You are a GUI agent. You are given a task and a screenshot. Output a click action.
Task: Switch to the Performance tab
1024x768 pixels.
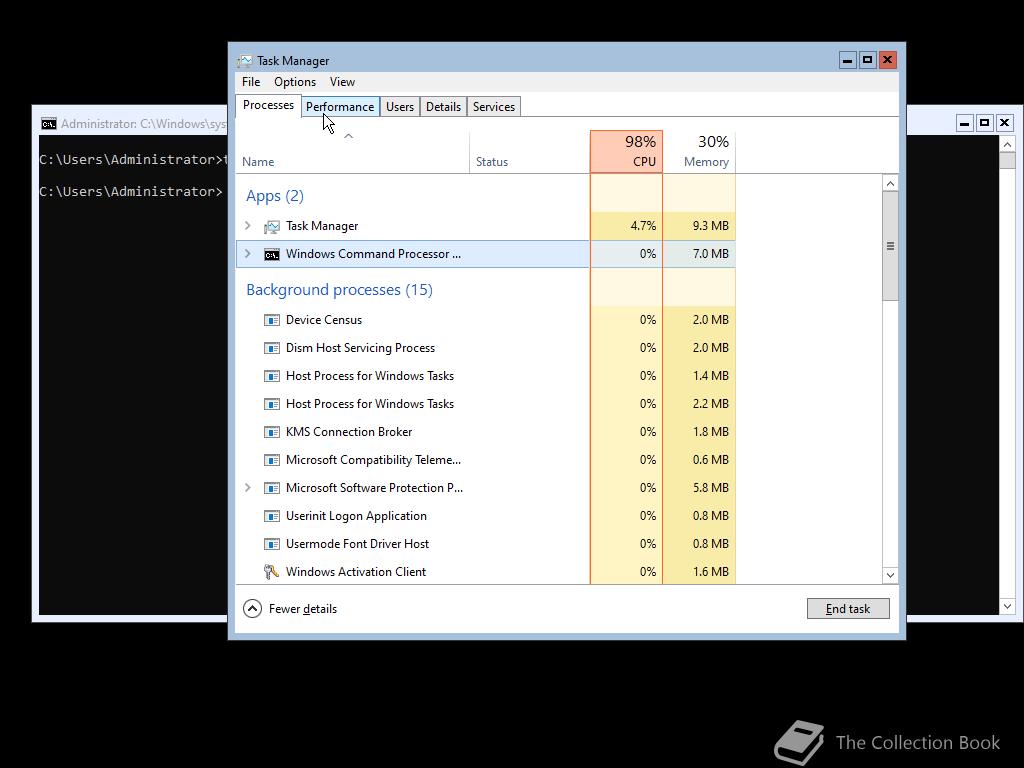[340, 107]
